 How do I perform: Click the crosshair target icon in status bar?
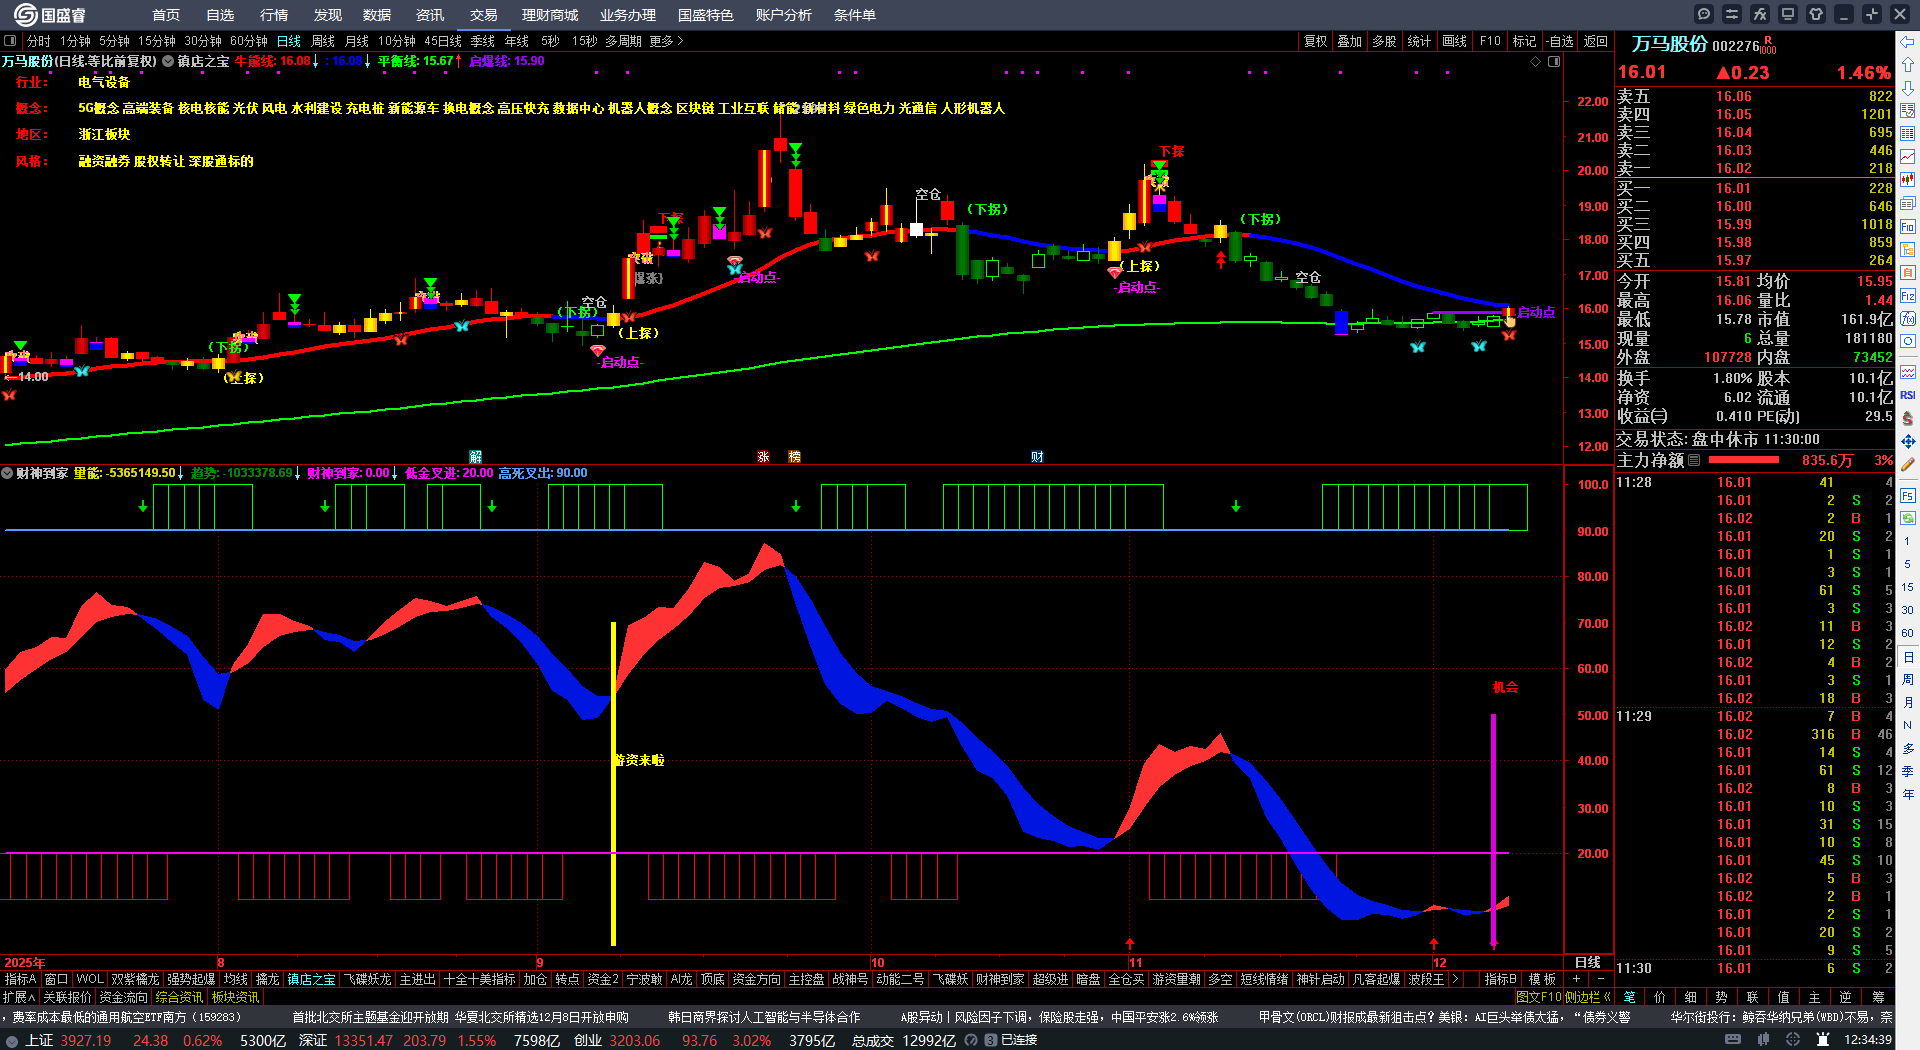tap(1793, 1040)
